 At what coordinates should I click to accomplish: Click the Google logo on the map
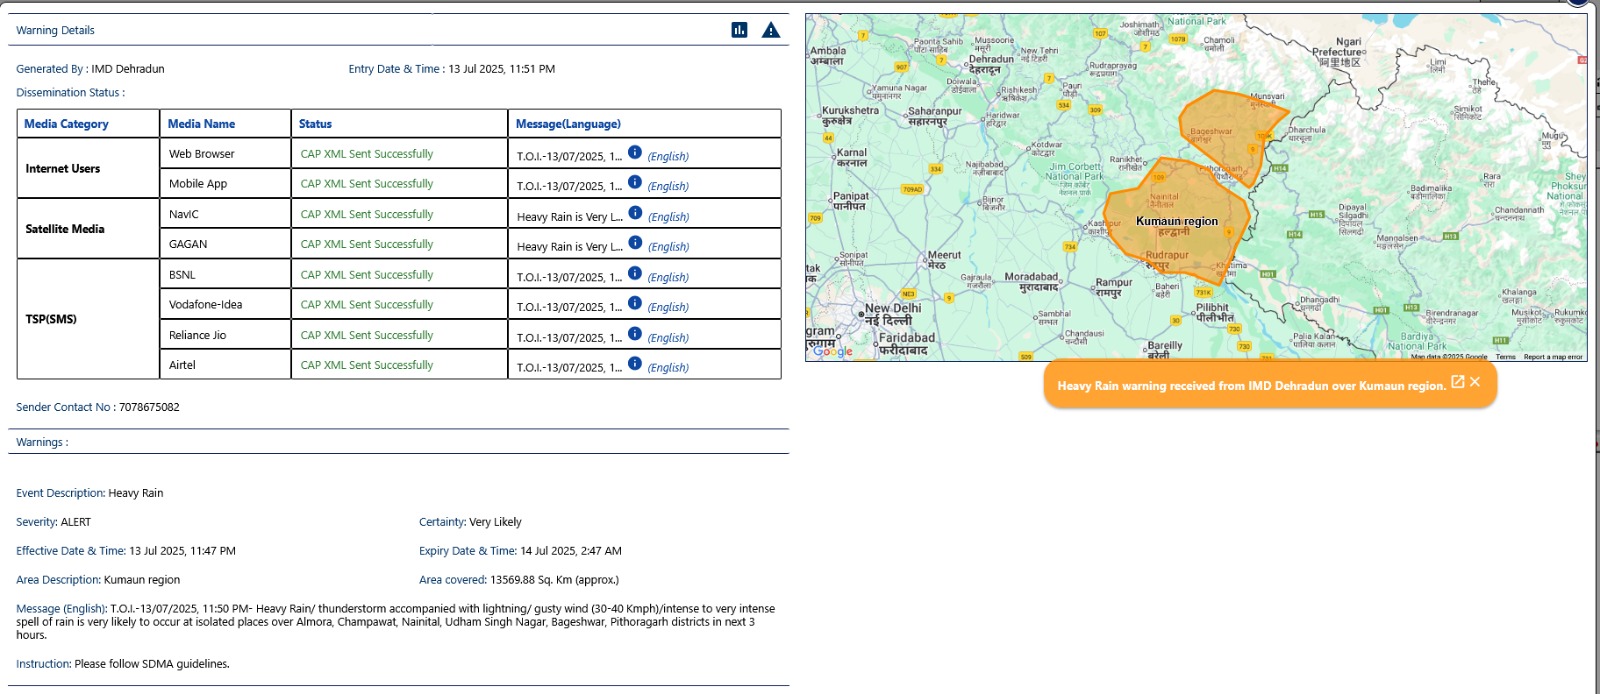(x=832, y=350)
